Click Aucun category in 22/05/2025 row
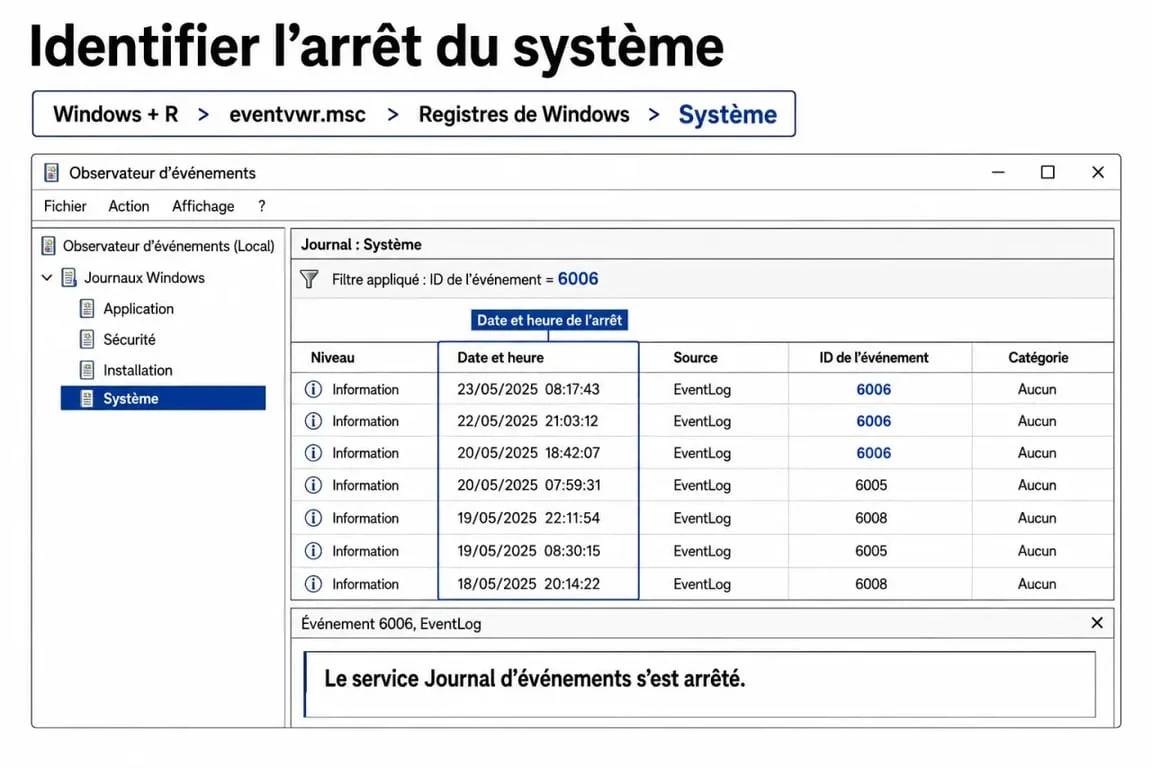 1037,421
